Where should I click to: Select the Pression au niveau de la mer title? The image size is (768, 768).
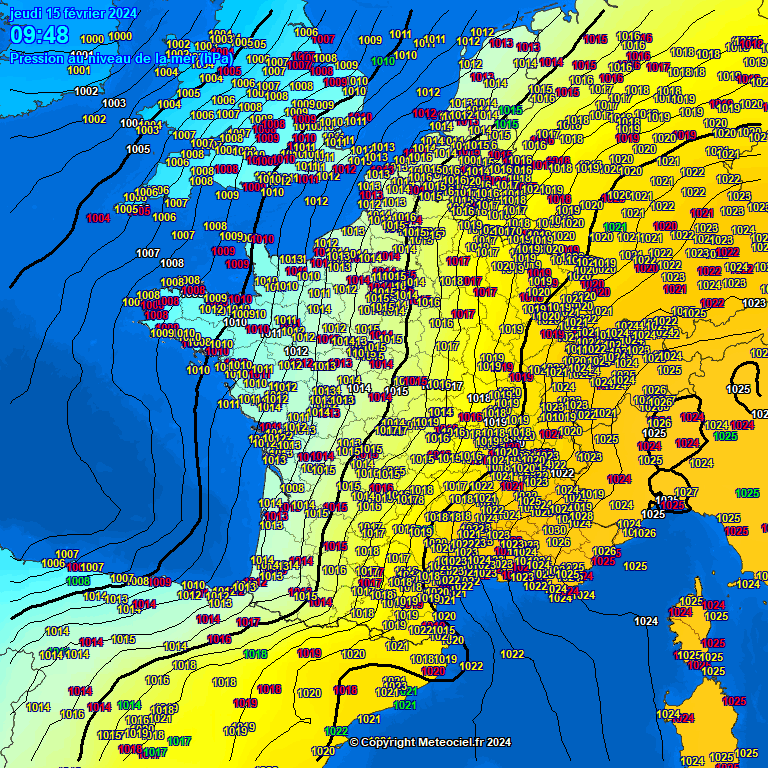(120, 58)
